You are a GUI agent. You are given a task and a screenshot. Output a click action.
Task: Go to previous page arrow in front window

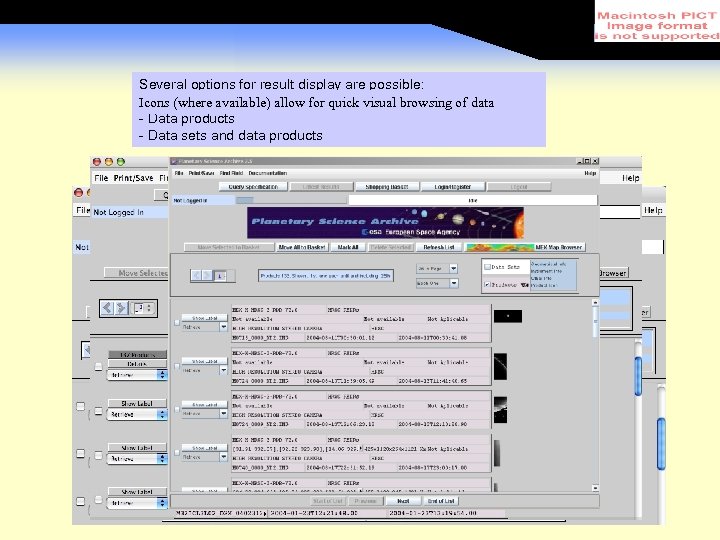pos(197,276)
